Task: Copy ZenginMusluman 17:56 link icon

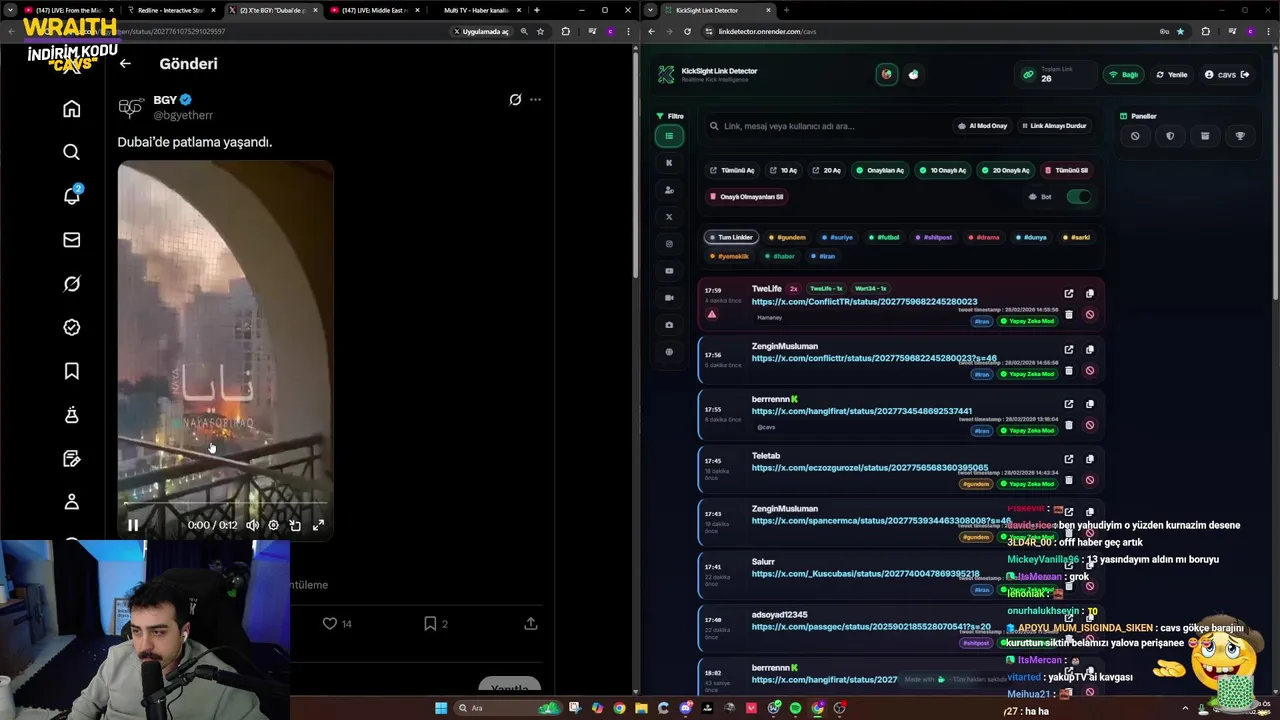Action: pos(1089,349)
